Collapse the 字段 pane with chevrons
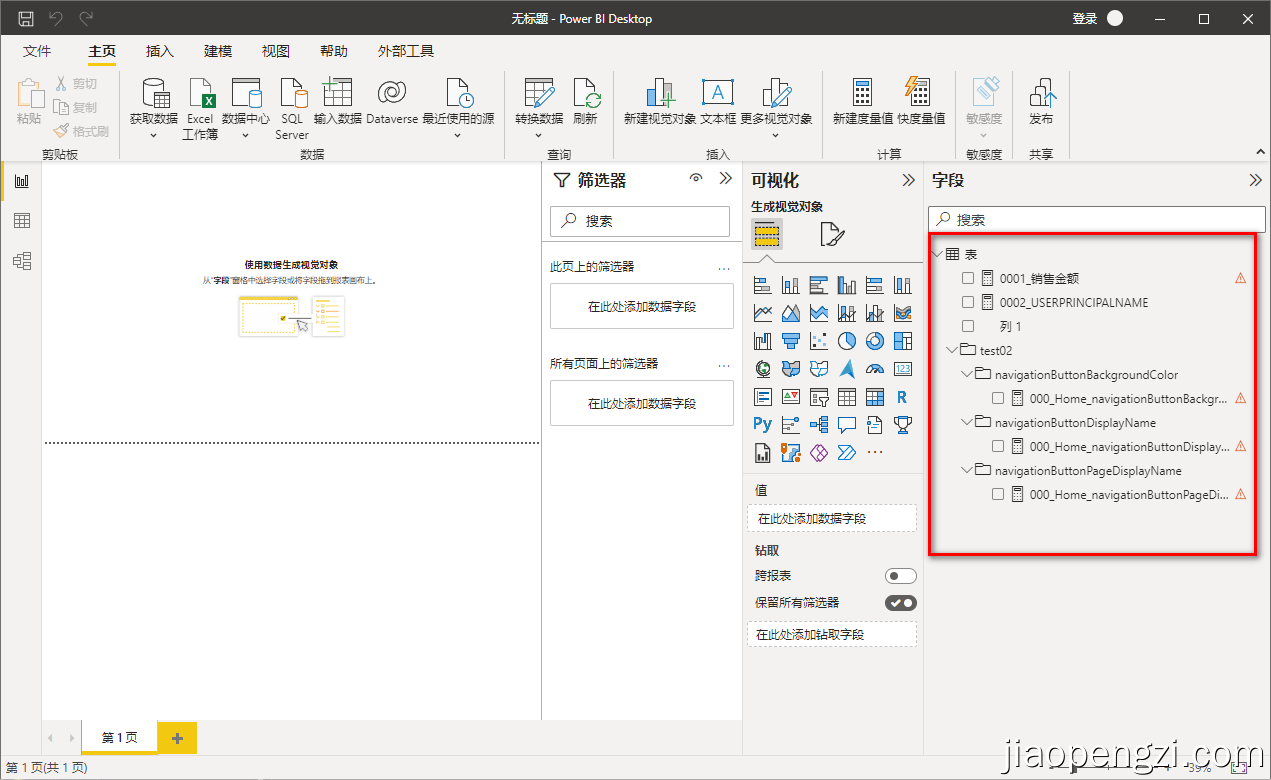The height and width of the screenshot is (780, 1271). click(x=1255, y=180)
